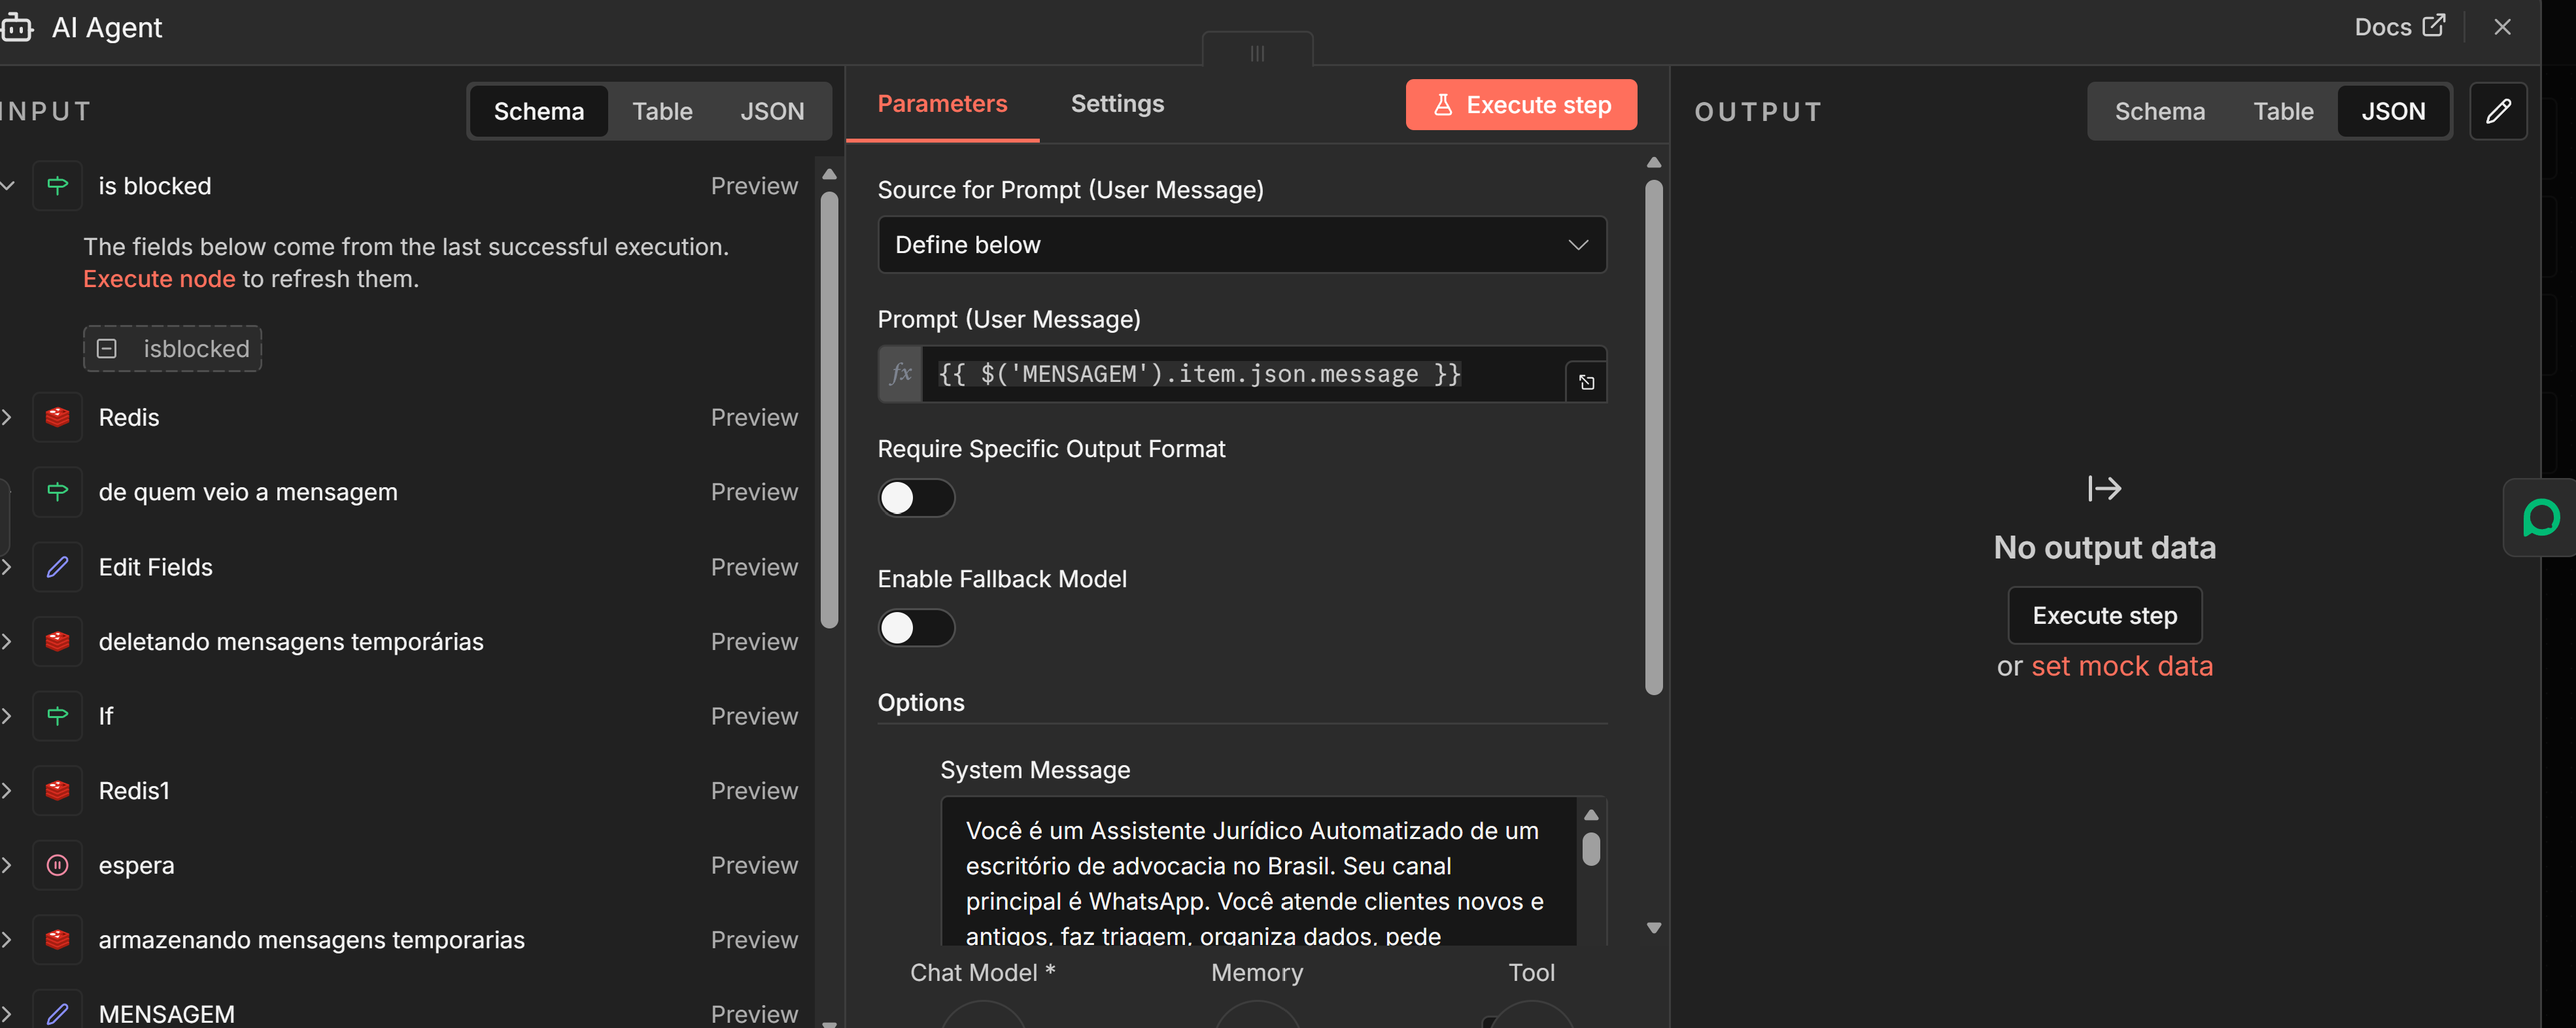
Task: Click the set mock data link
Action: 2121,666
